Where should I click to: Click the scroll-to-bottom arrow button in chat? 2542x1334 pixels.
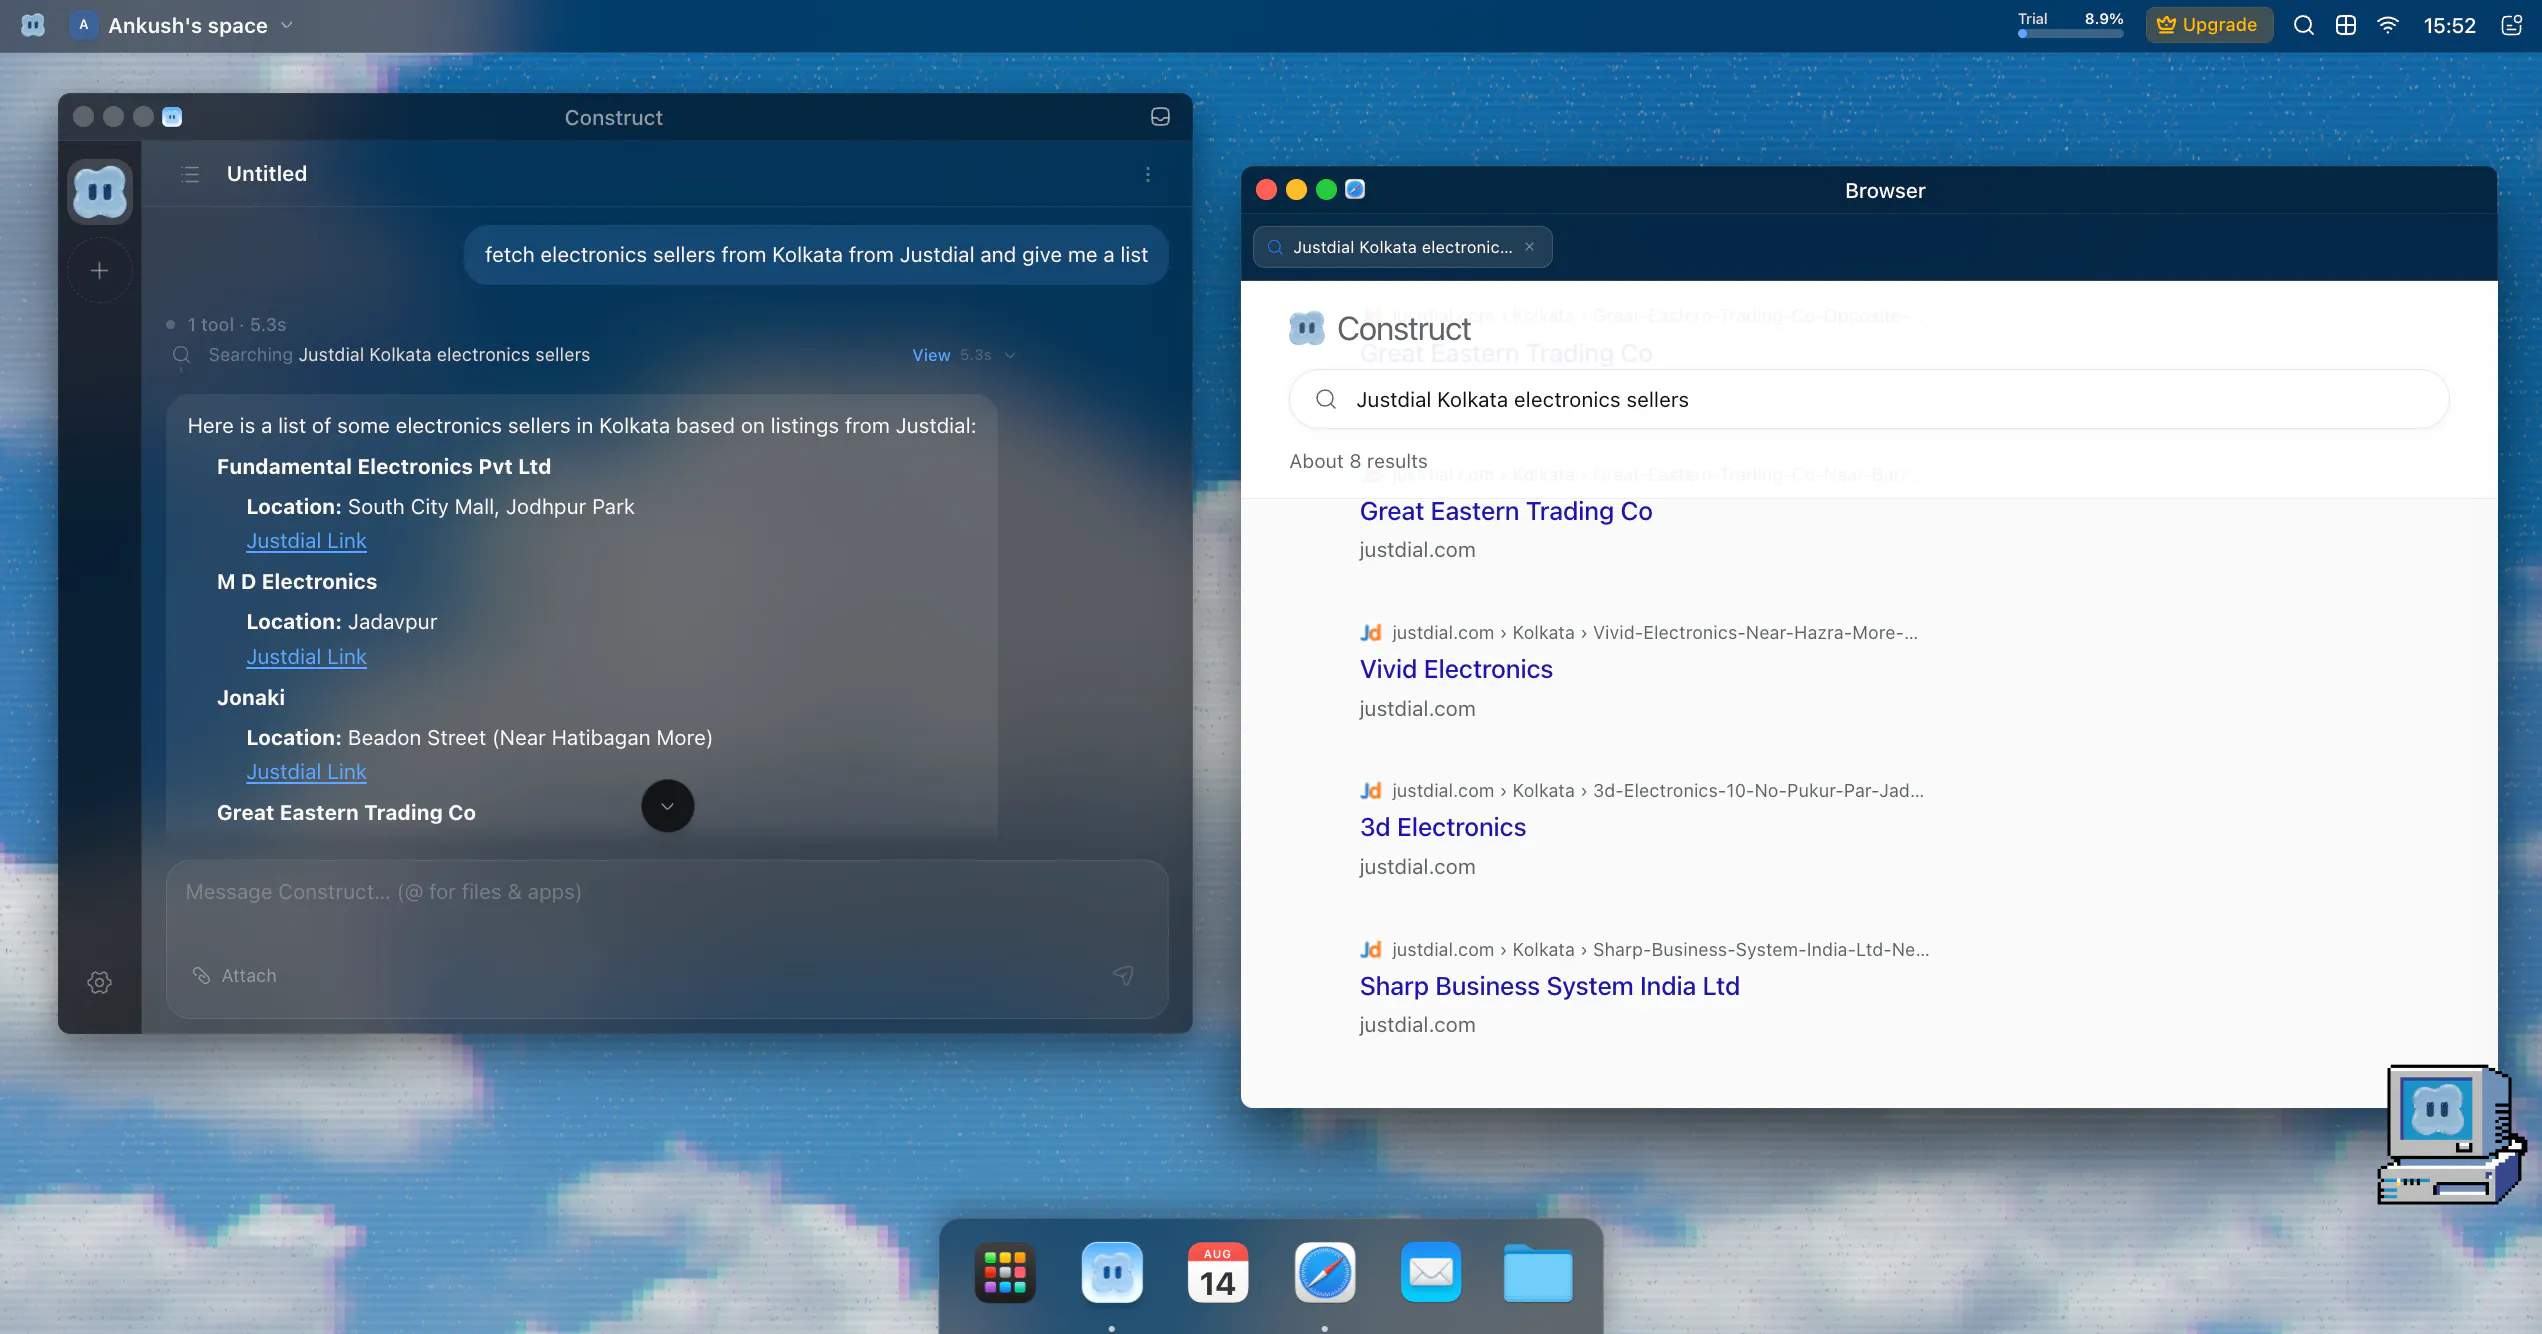[x=668, y=806]
